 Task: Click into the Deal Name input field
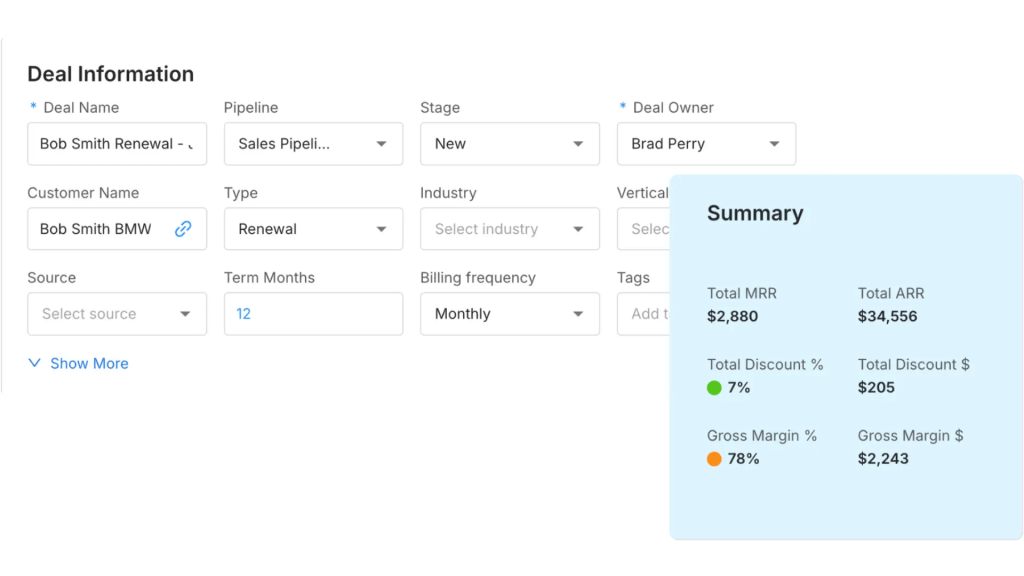(116, 144)
